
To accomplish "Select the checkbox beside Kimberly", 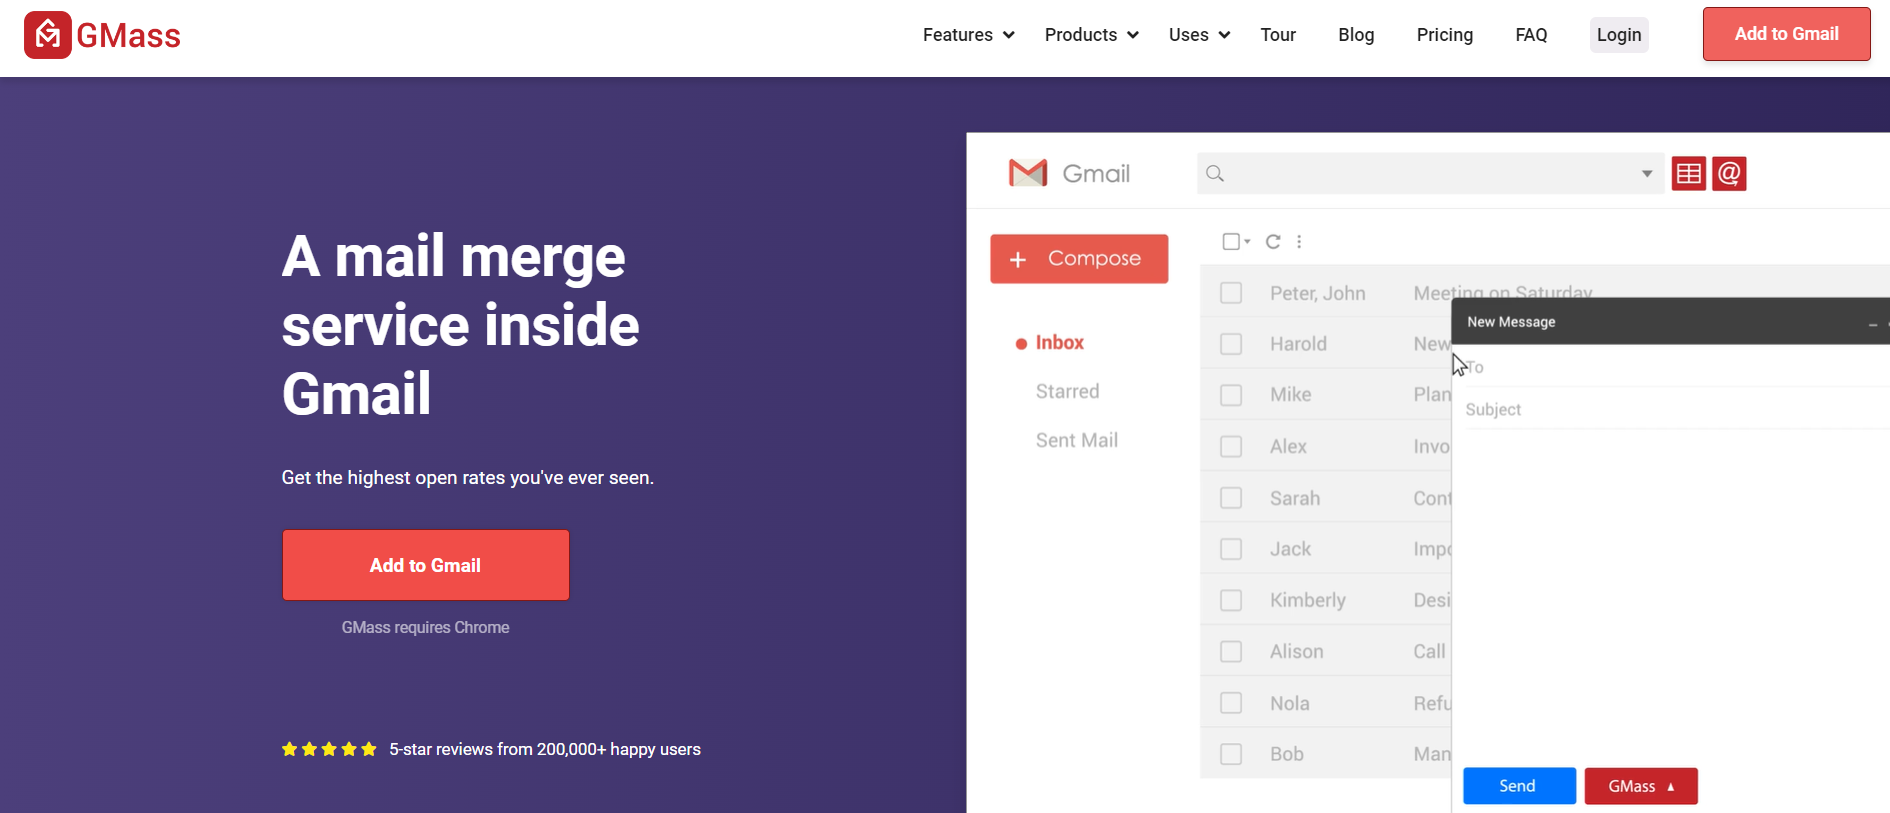I will [1231, 600].
